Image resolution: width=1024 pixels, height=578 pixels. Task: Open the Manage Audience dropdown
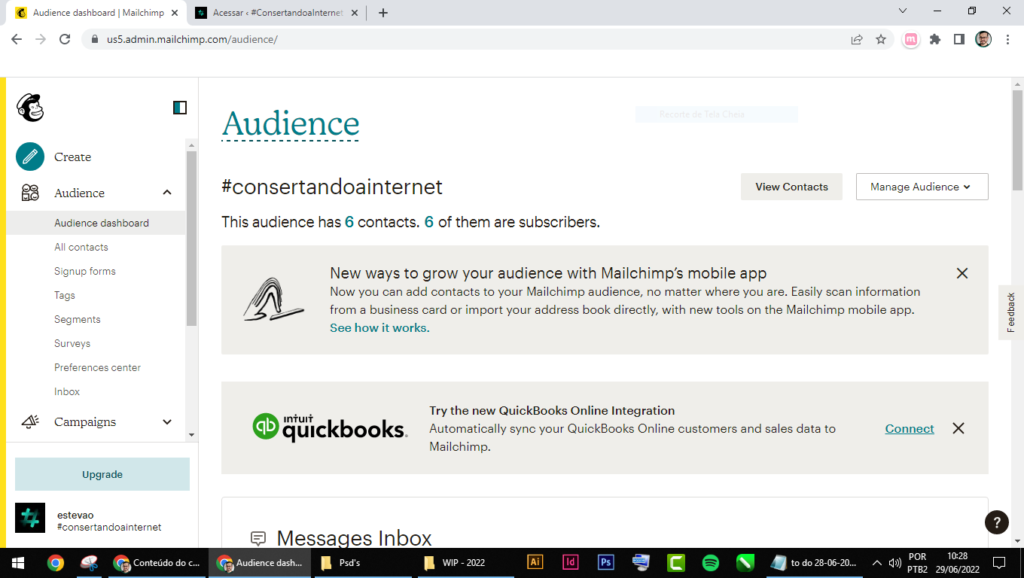(921, 187)
